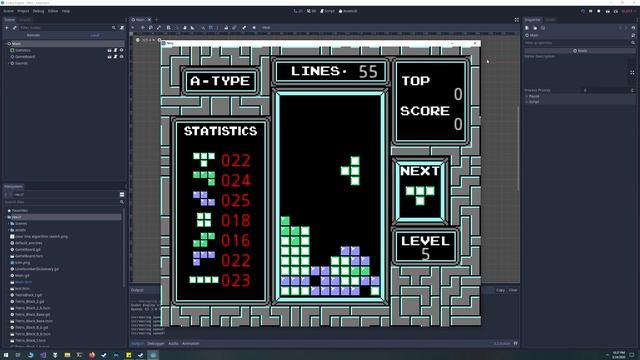Select the Remote scene tree tab

pos(33,35)
